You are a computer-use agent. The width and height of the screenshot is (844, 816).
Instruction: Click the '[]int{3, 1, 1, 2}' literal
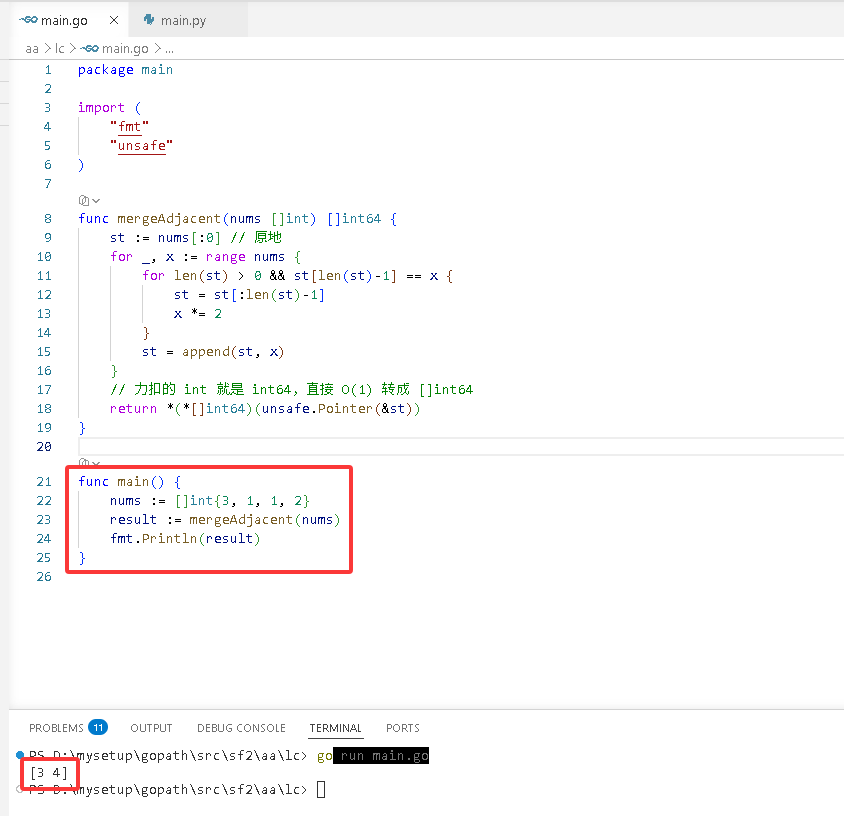coord(242,501)
